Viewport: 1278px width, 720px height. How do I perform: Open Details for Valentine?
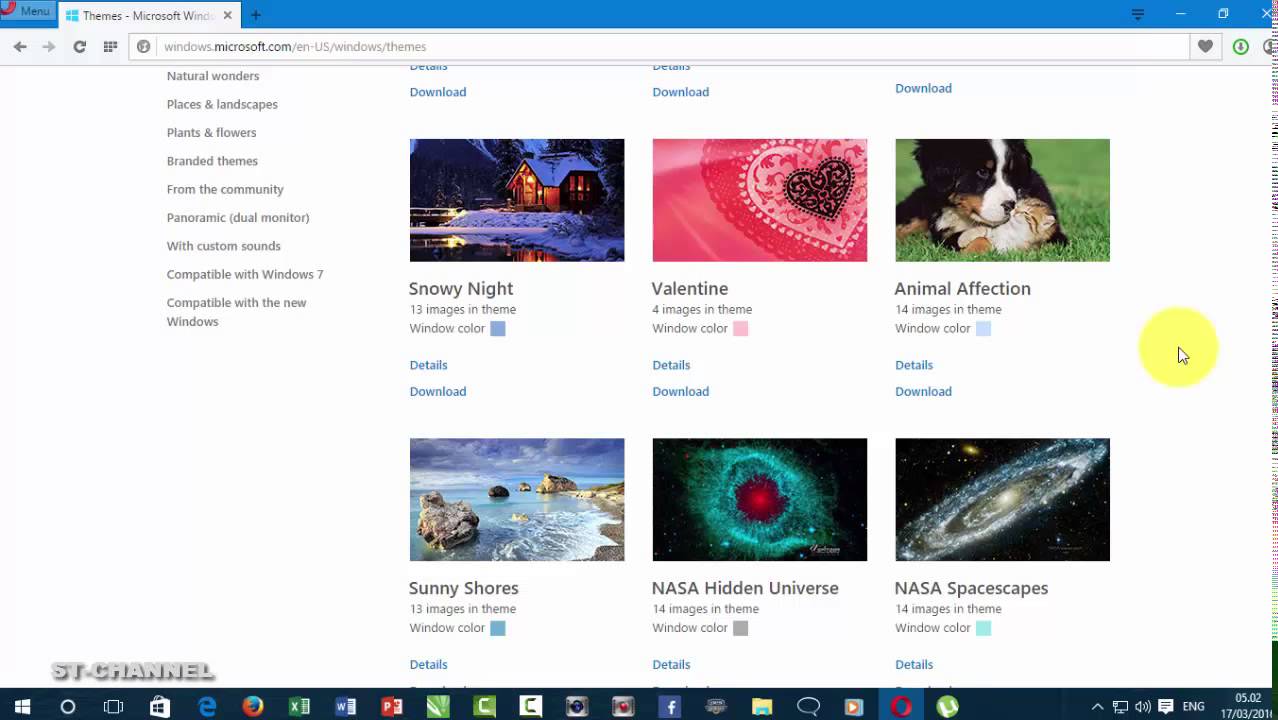(671, 365)
